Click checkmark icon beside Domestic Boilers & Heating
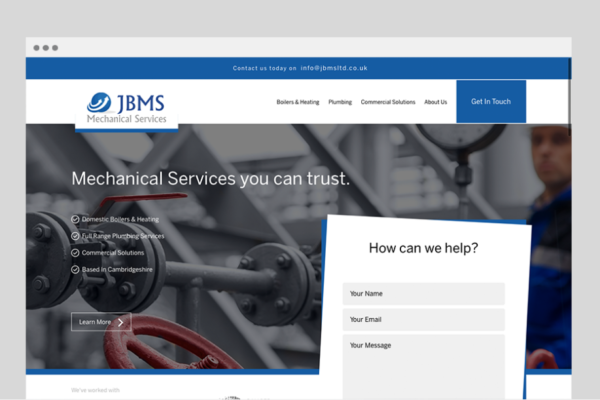Image resolution: width=600 pixels, height=400 pixels. 75,219
